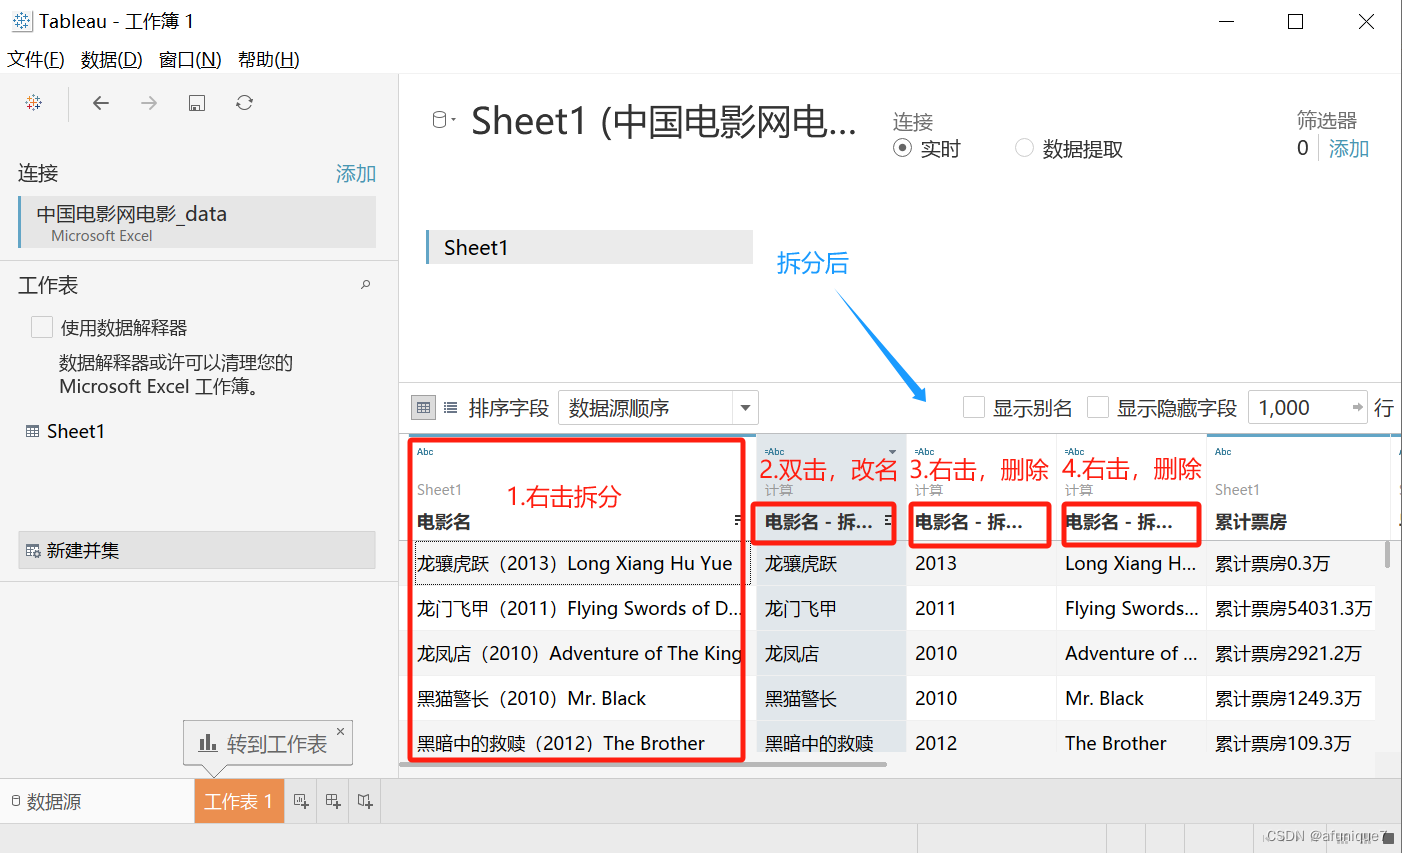Click the new story icon
The width and height of the screenshot is (1402, 853).
[365, 801]
